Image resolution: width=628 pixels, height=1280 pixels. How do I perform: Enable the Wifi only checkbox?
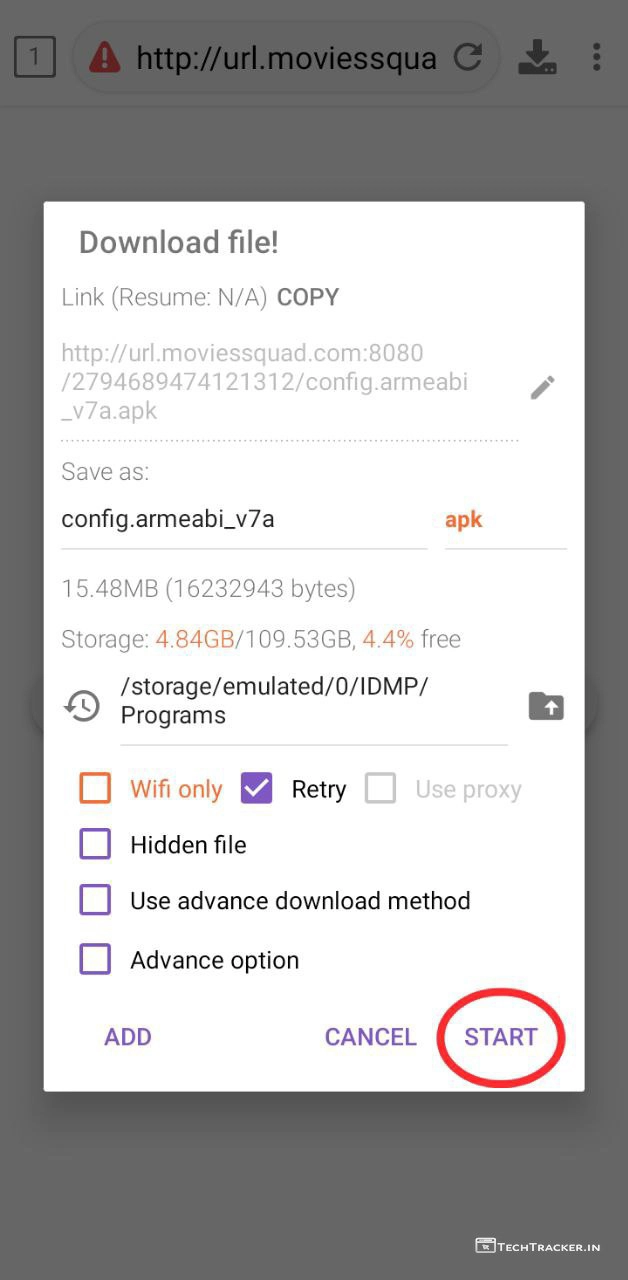(95, 788)
